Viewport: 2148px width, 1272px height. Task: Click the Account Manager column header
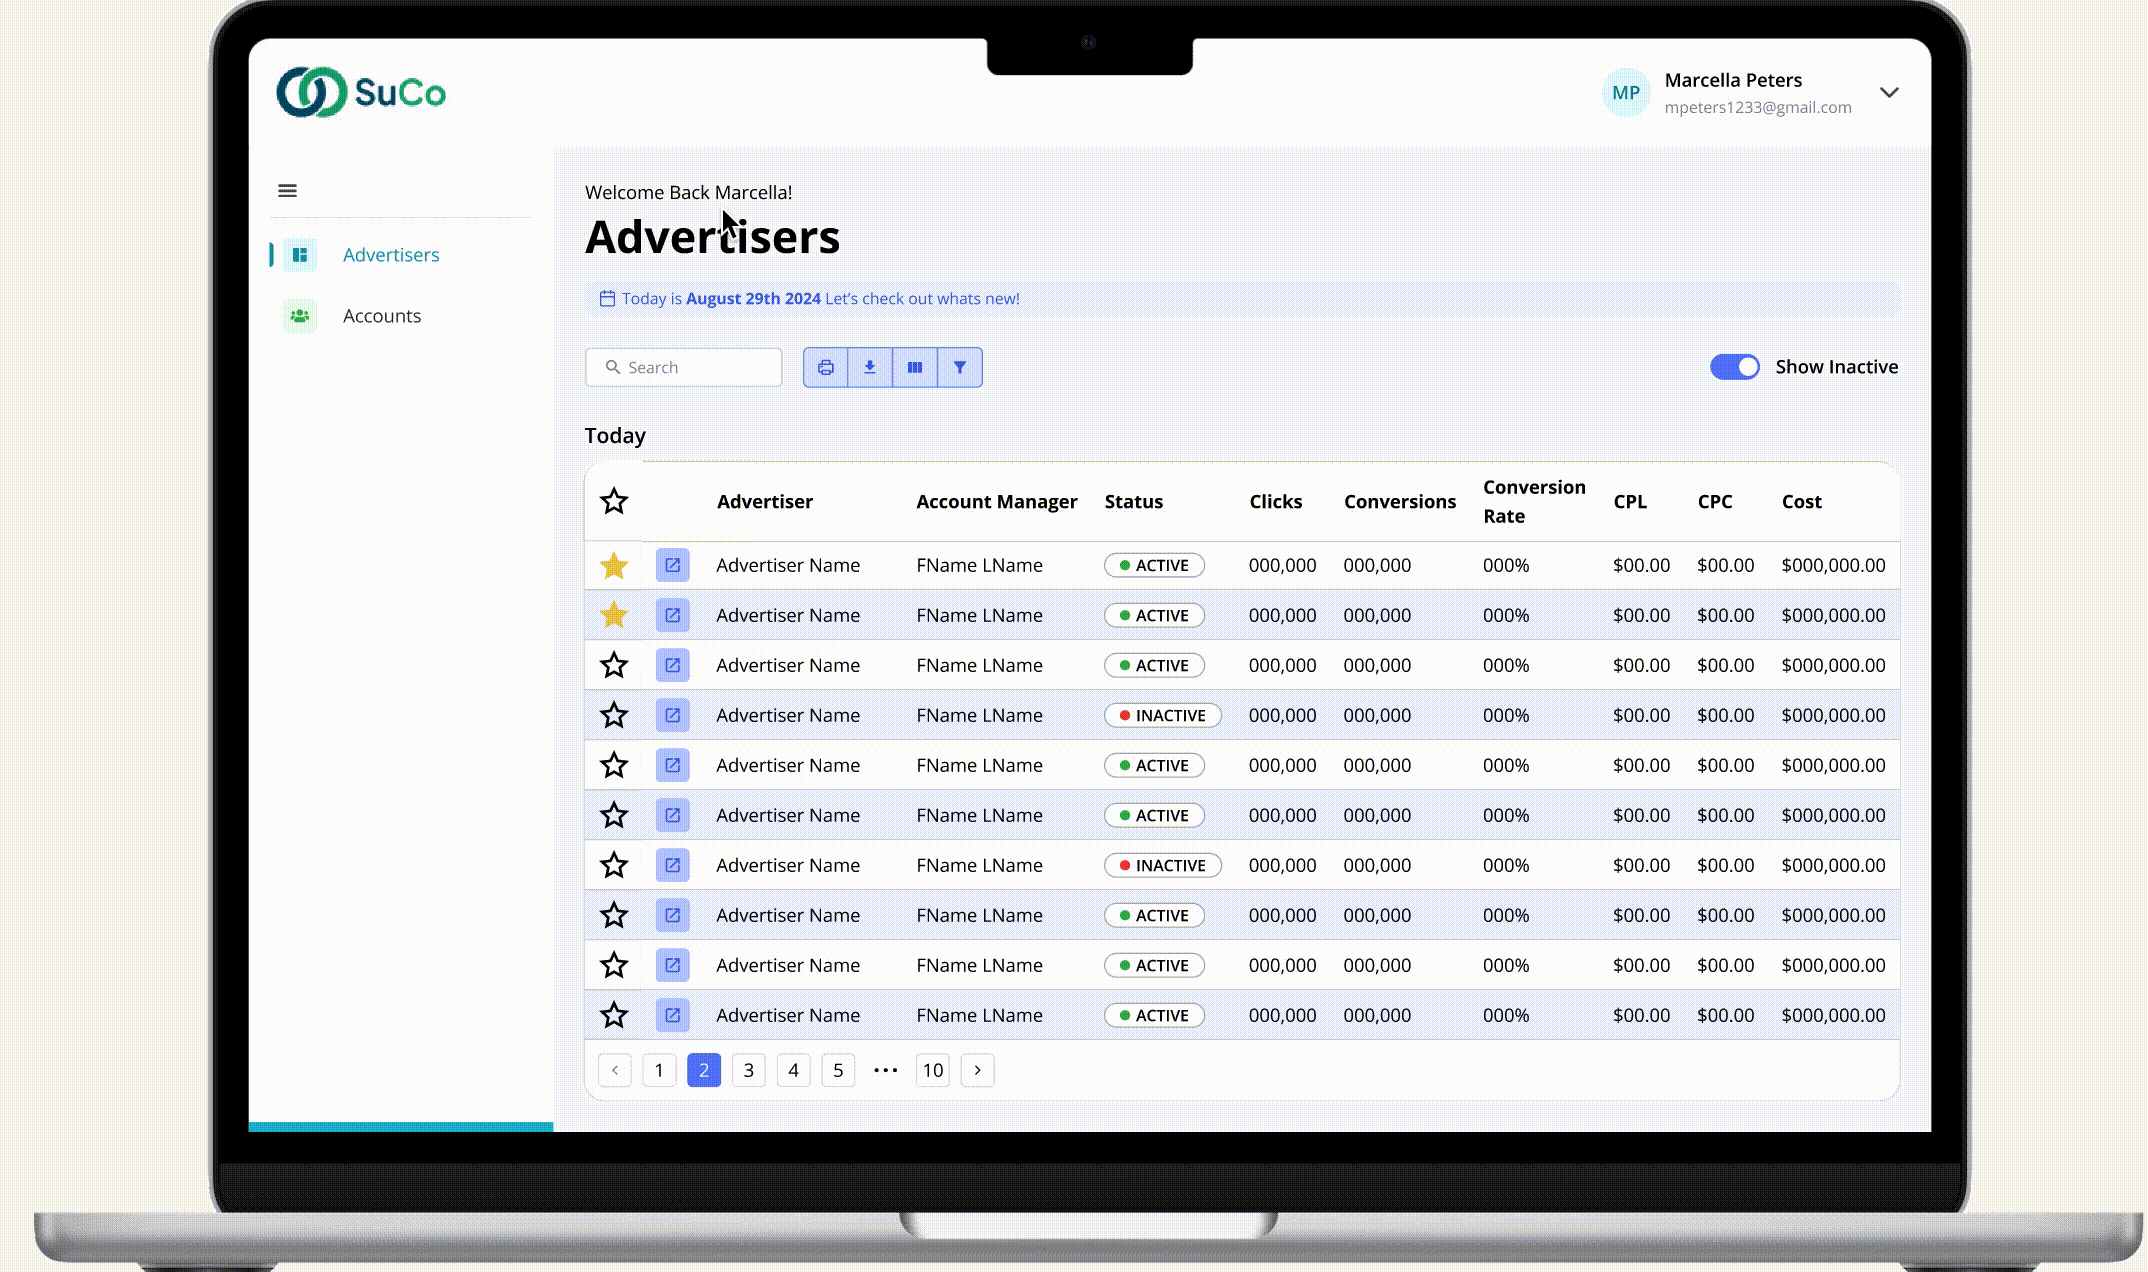(997, 501)
